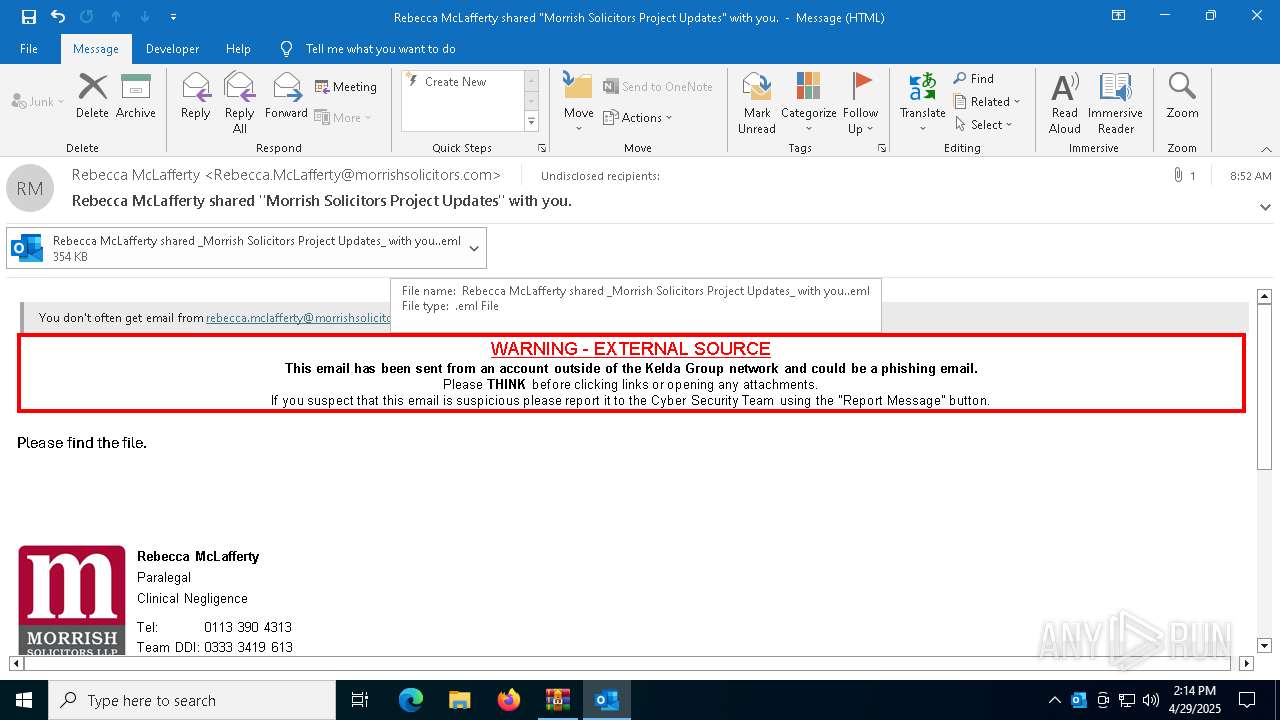Expand the Quick Steps gallery
Screen dimensions: 1280x720
point(531,122)
